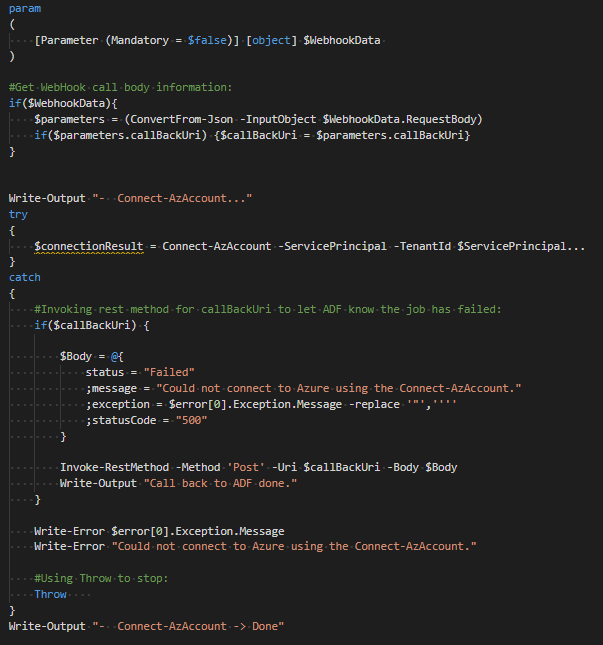
Task: Click string "Call back to ADF done."
Action: (220, 483)
